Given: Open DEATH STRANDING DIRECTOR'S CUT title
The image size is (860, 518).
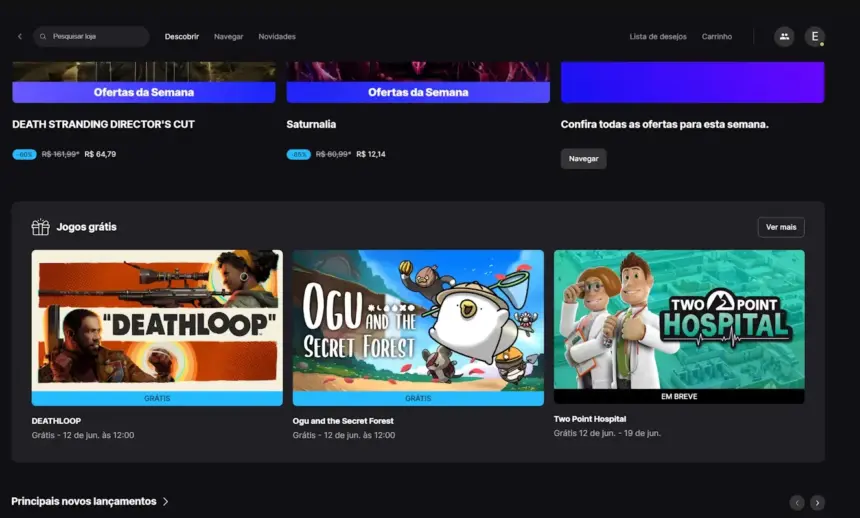Looking at the screenshot, I should [103, 125].
